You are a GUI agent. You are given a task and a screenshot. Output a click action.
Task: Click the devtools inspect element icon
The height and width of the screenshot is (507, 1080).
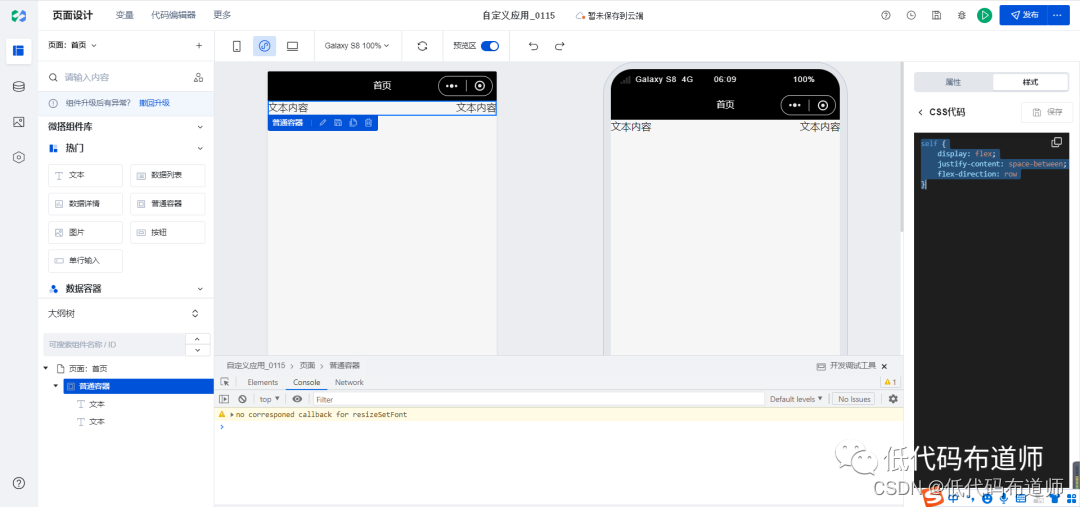click(x=225, y=382)
